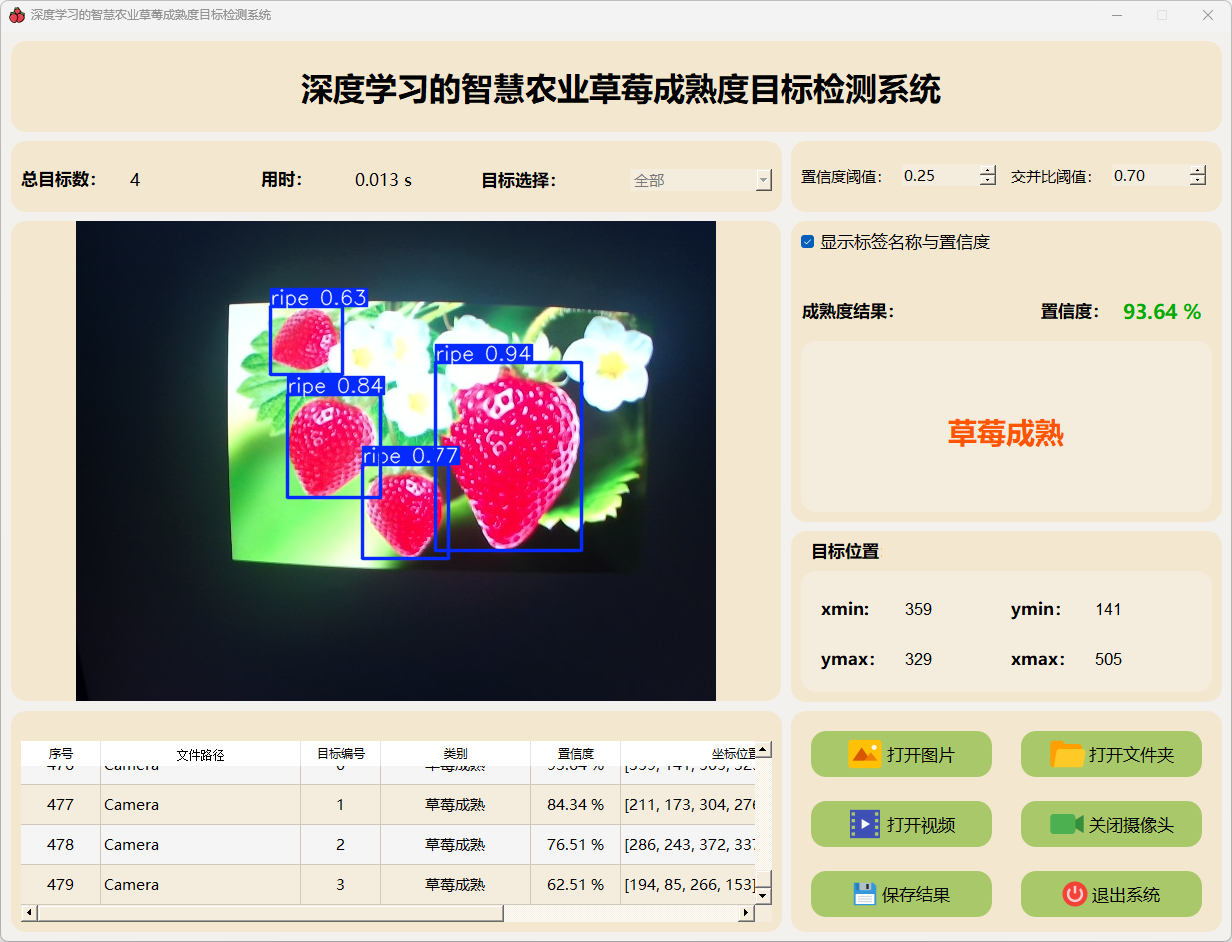Screen dimensions: 1232x942
Task: Click the image icon on Open Picture button
Action: pos(864,754)
